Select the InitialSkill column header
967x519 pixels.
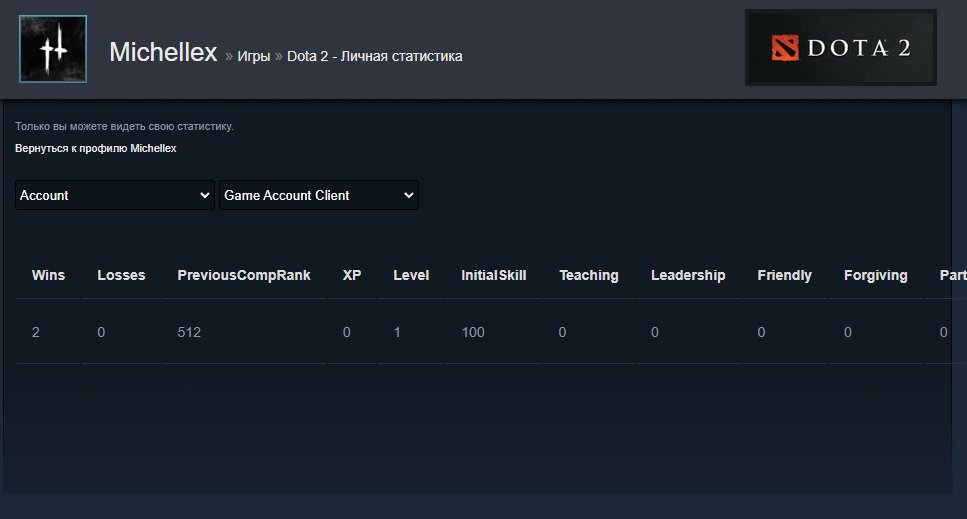(493, 275)
